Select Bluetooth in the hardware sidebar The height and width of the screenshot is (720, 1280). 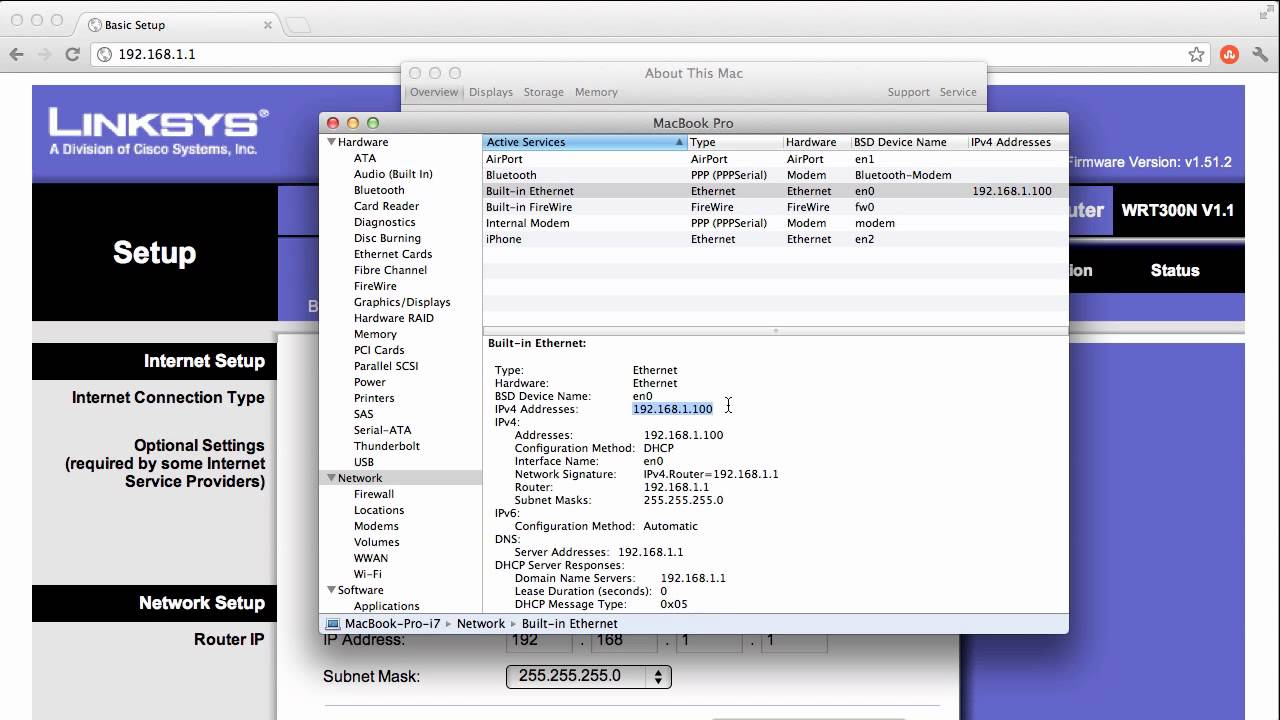pos(379,190)
